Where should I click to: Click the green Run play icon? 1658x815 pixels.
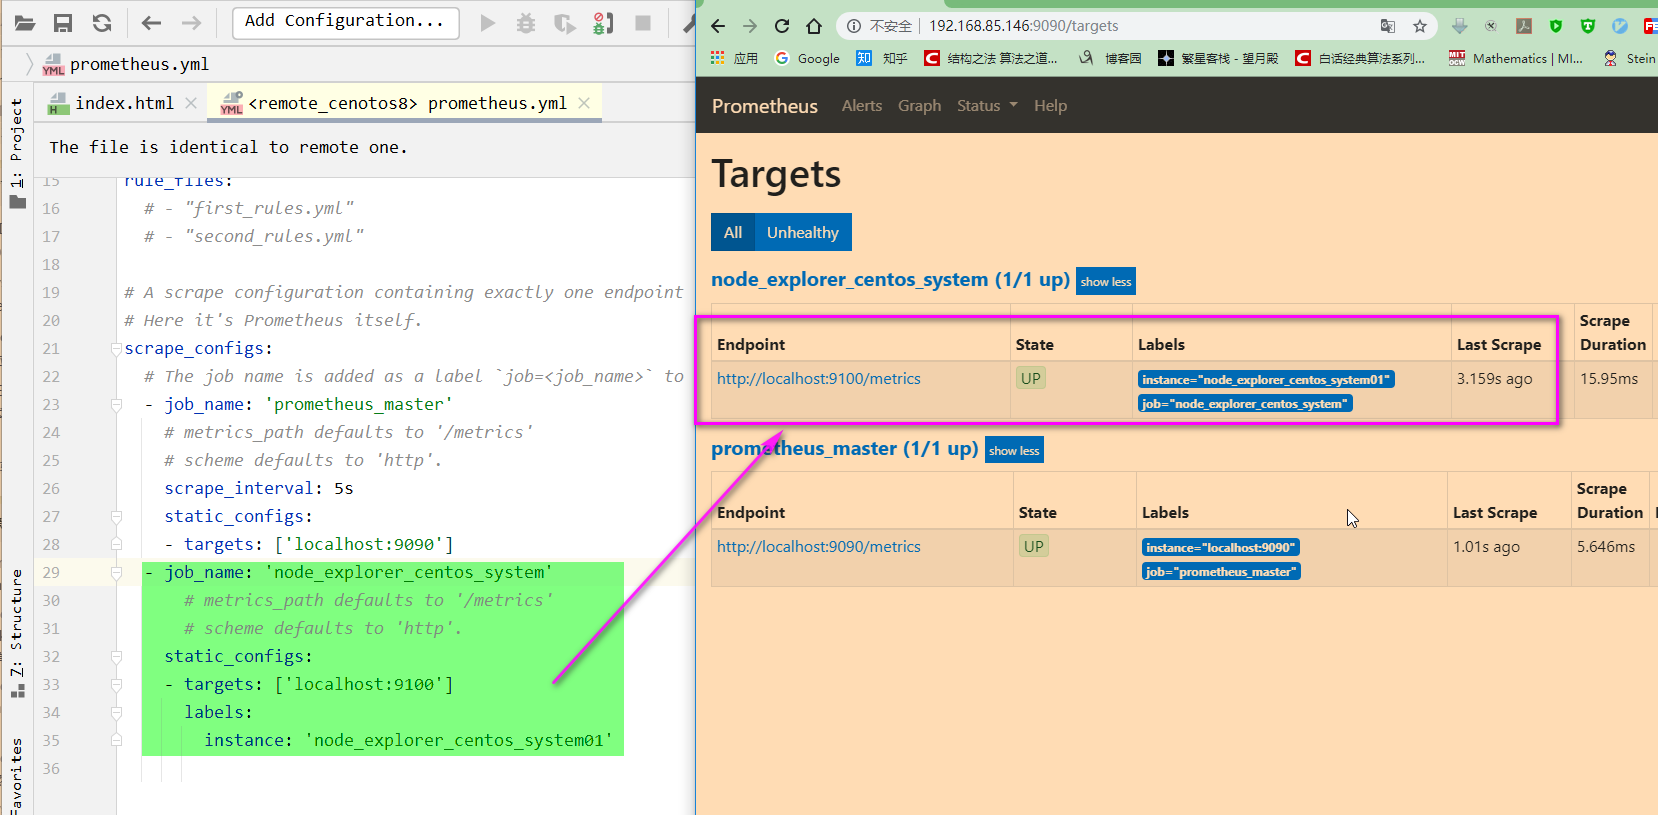point(488,23)
